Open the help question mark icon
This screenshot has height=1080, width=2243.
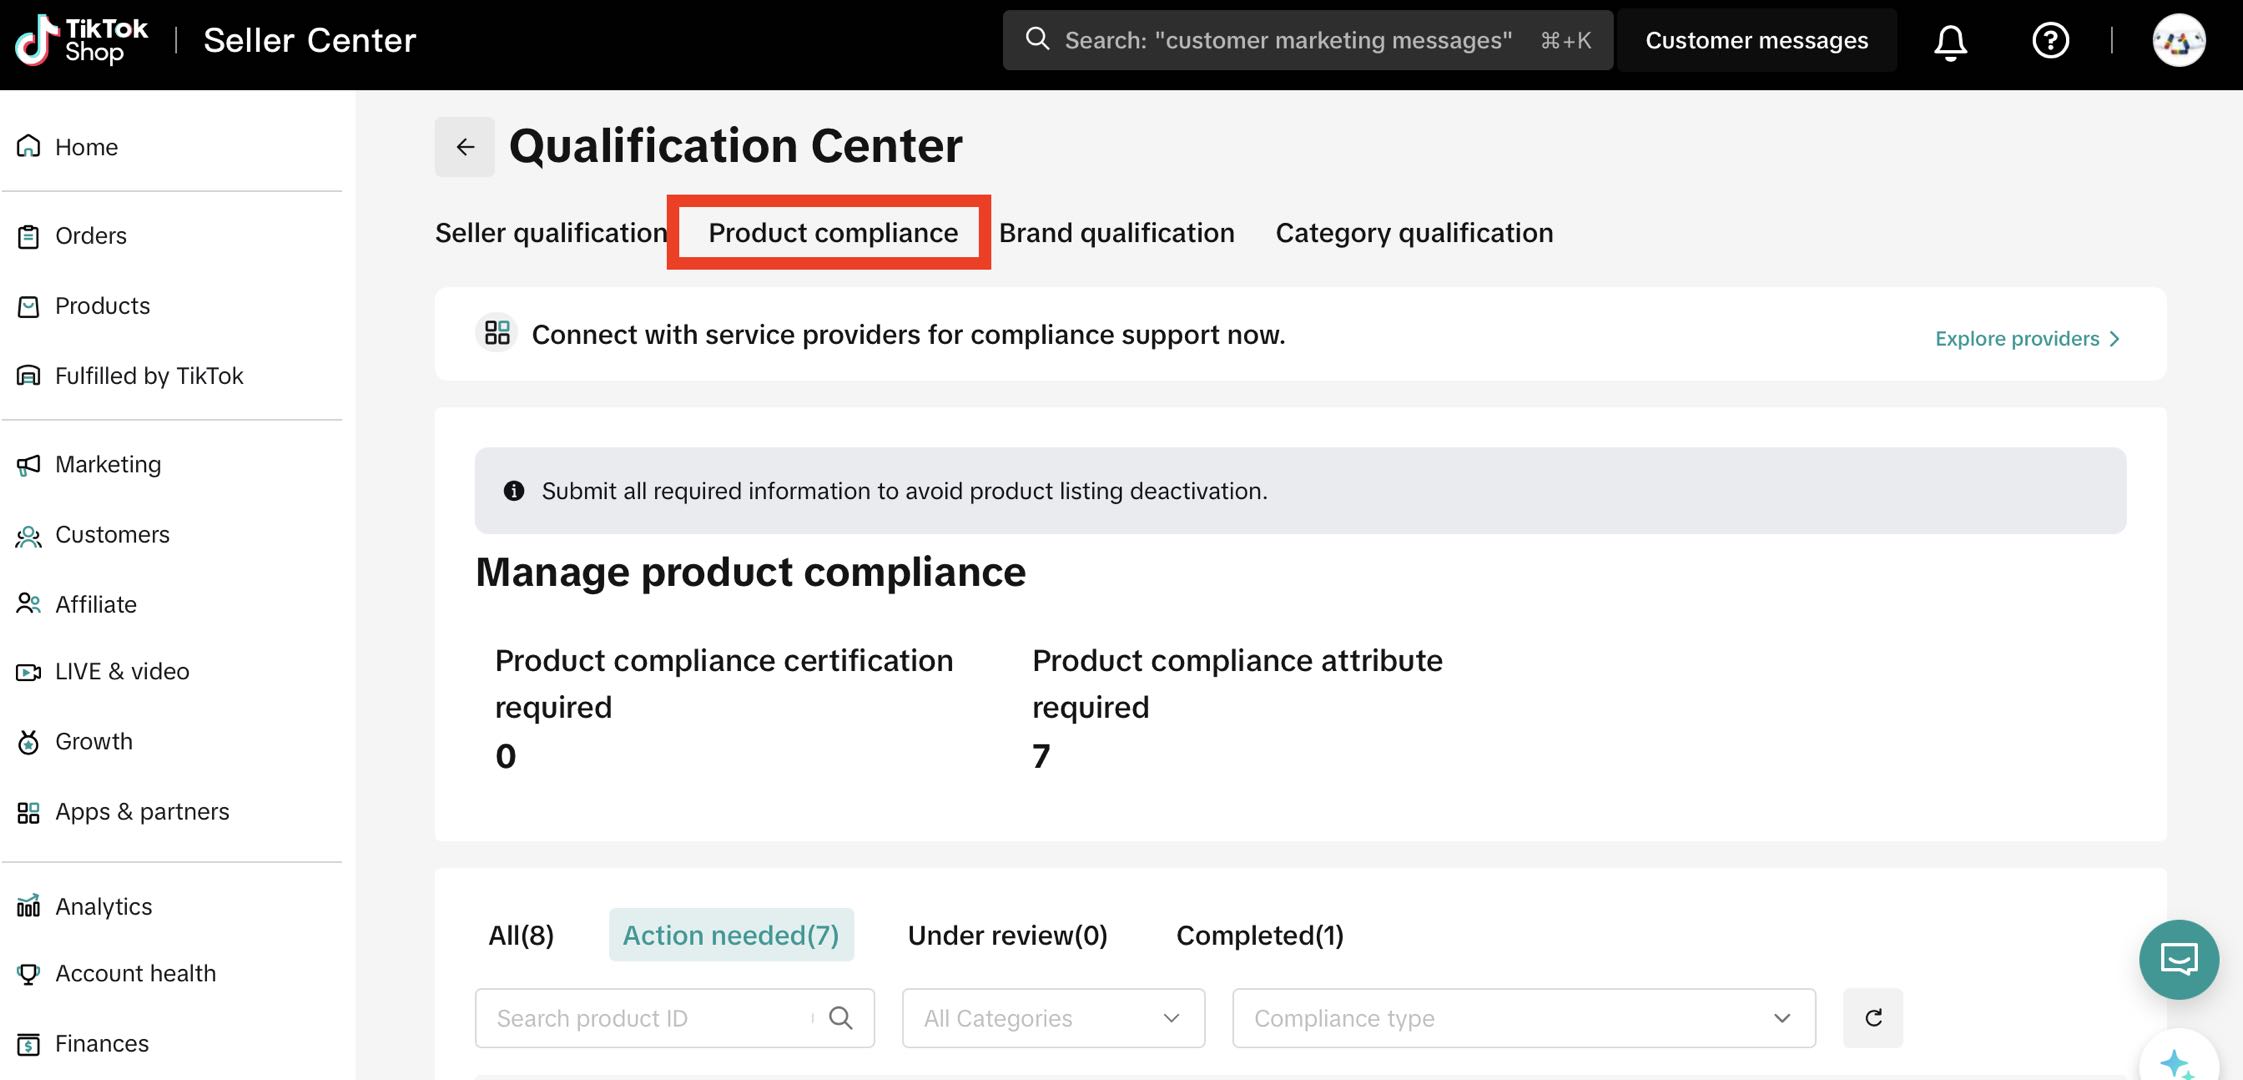coord(2050,41)
